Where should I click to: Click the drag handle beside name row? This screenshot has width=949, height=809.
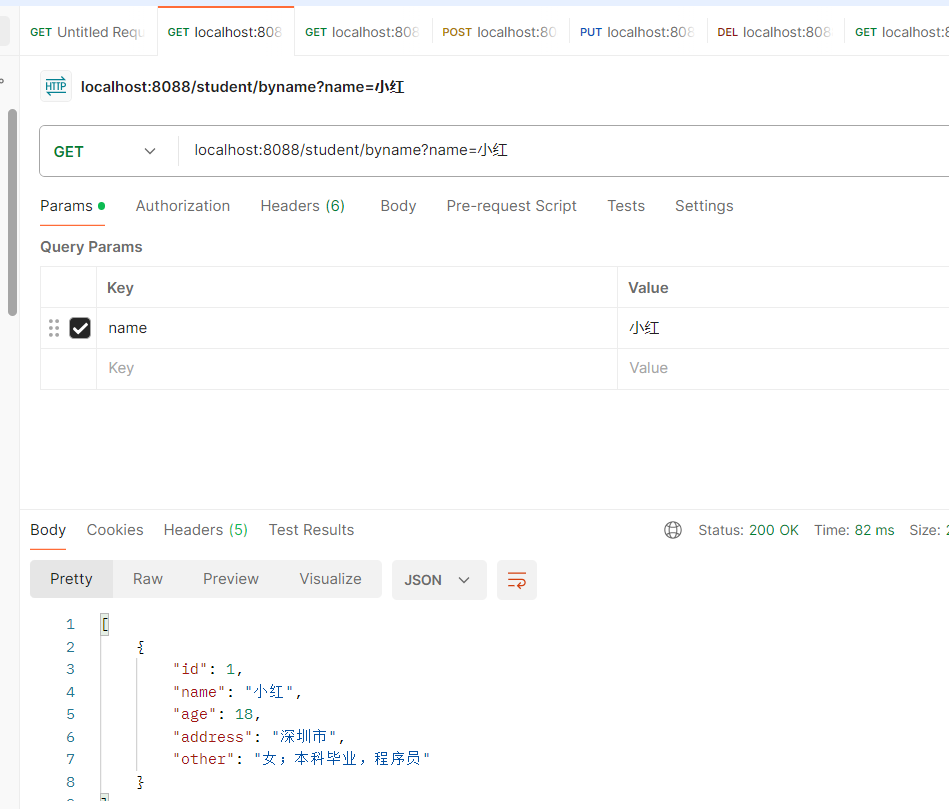(x=54, y=328)
